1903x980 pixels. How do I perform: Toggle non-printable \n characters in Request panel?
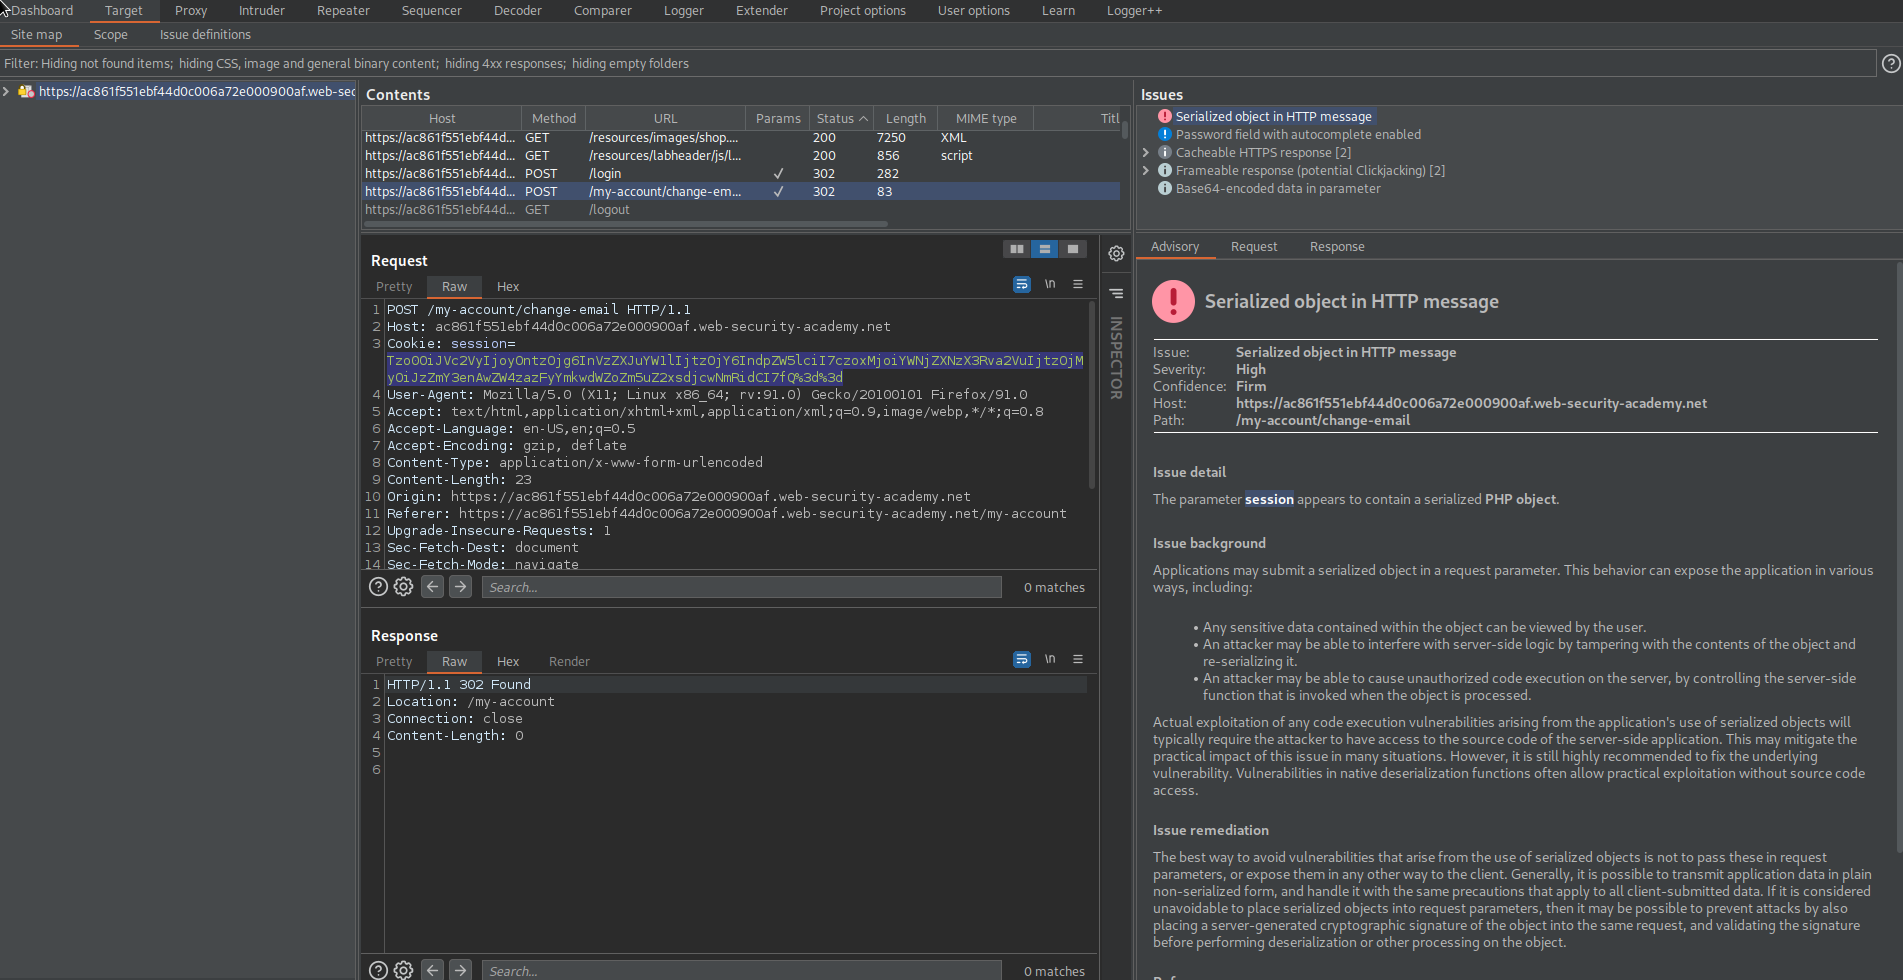pyautogui.click(x=1050, y=285)
